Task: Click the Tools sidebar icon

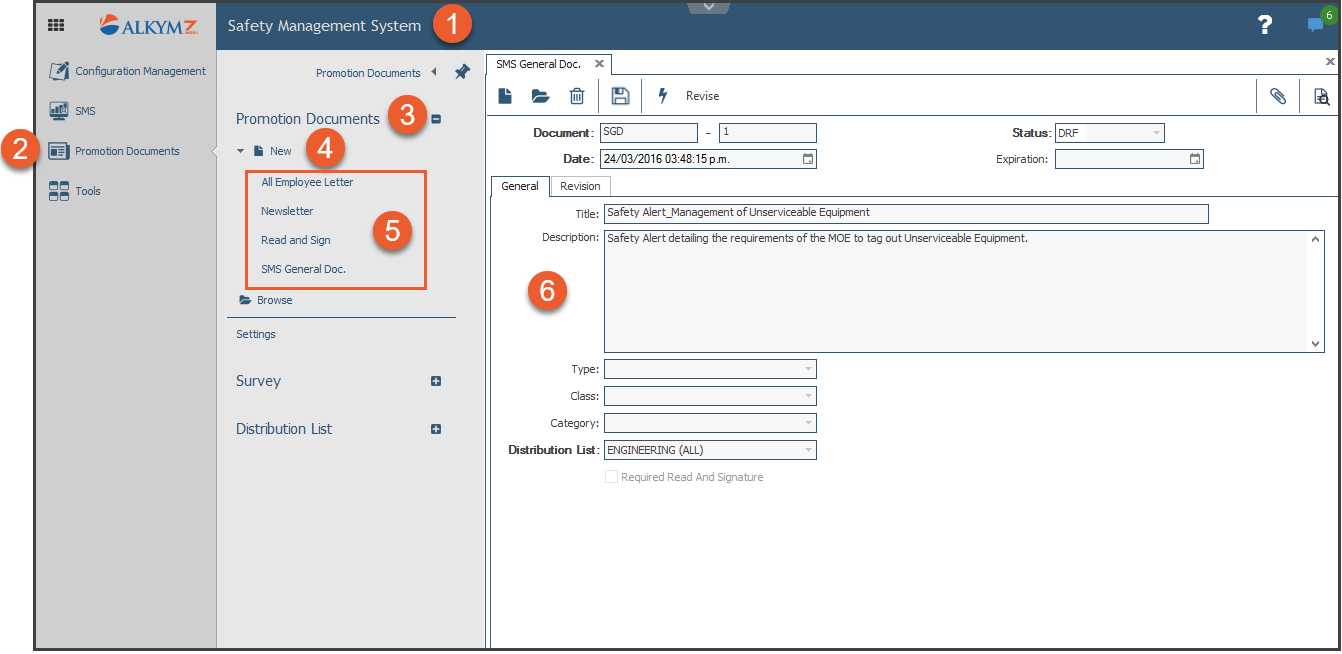Action: coord(59,191)
